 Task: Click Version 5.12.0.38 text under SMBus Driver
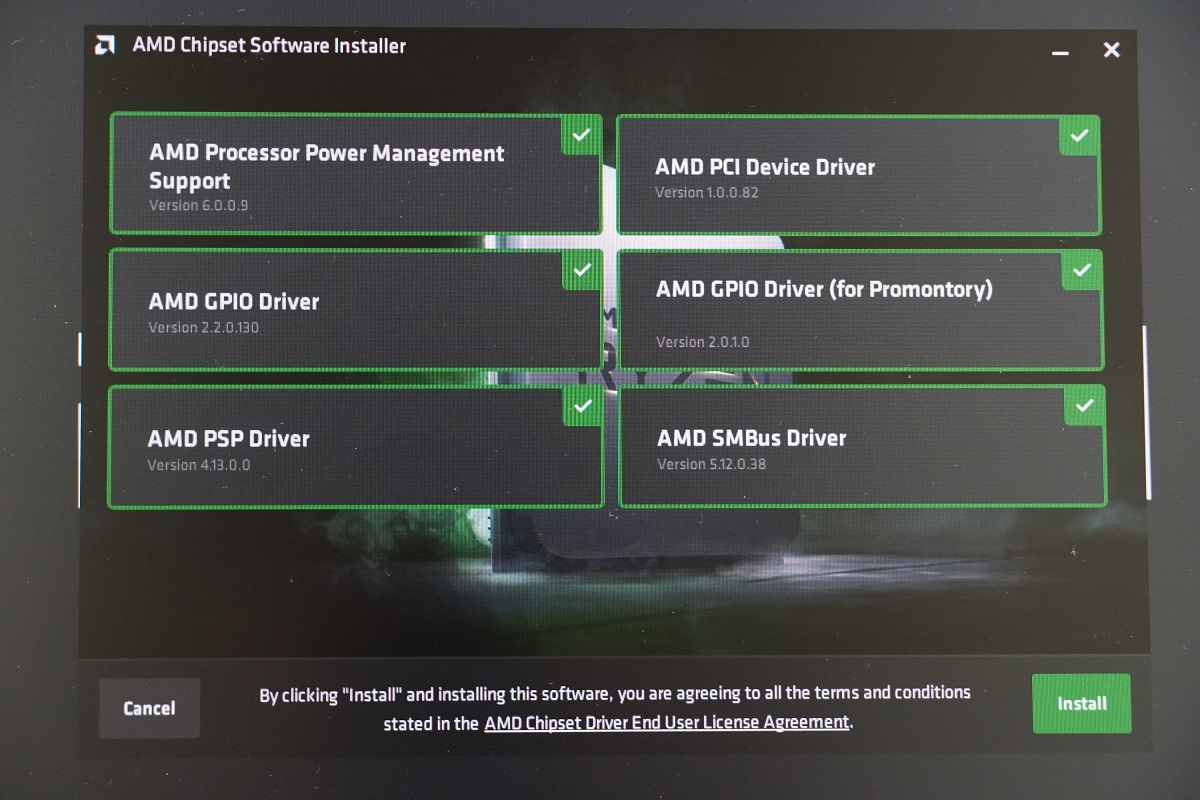[711, 464]
